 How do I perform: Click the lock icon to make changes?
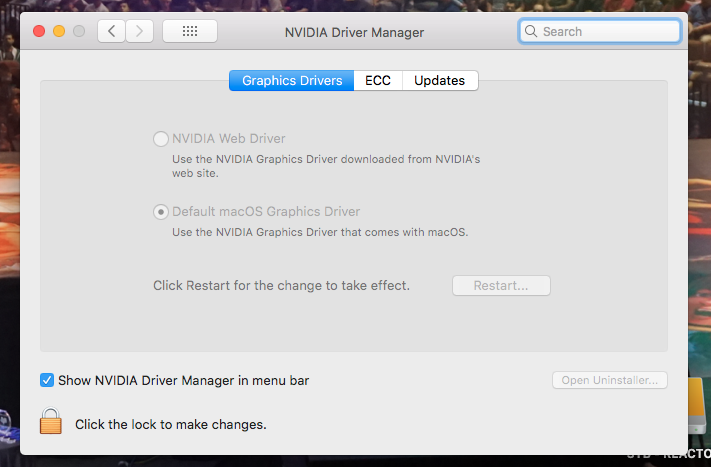click(x=51, y=421)
